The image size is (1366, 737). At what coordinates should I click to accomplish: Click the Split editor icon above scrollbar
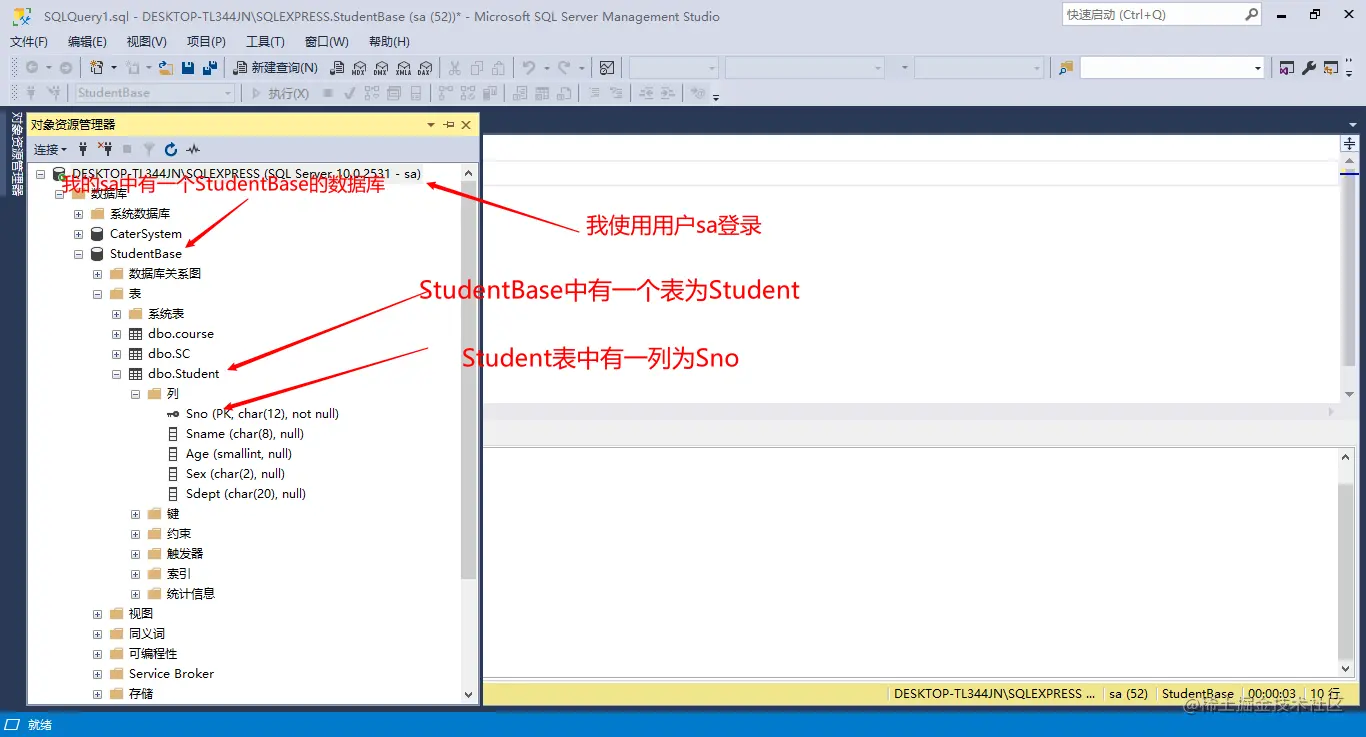coord(1349,143)
